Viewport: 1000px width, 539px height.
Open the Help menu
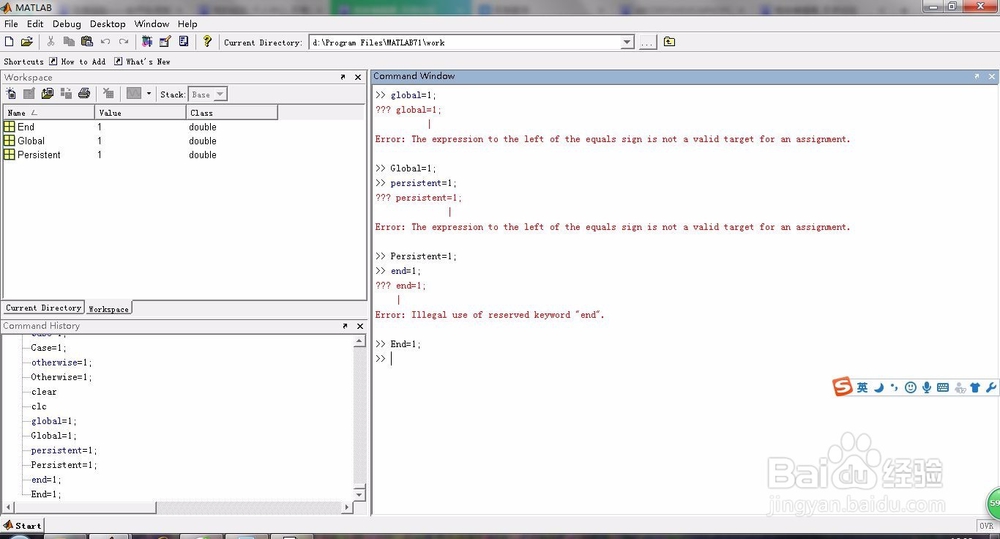pos(187,24)
